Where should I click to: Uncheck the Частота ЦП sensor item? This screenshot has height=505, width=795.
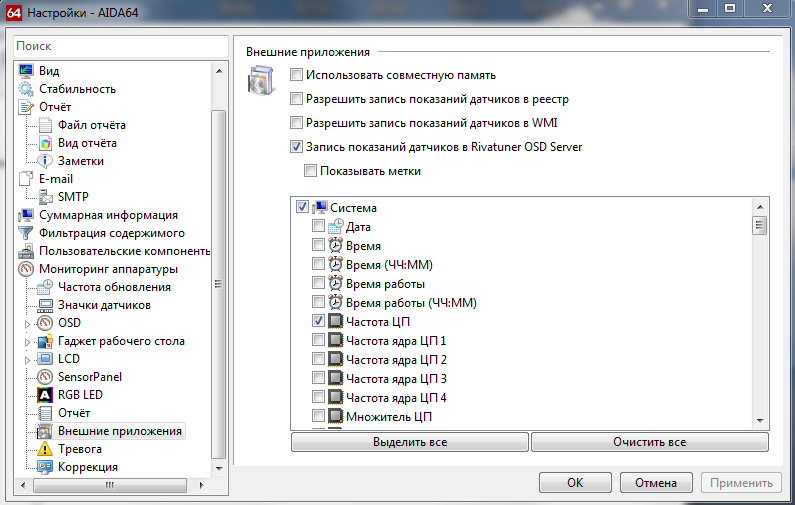(318, 322)
